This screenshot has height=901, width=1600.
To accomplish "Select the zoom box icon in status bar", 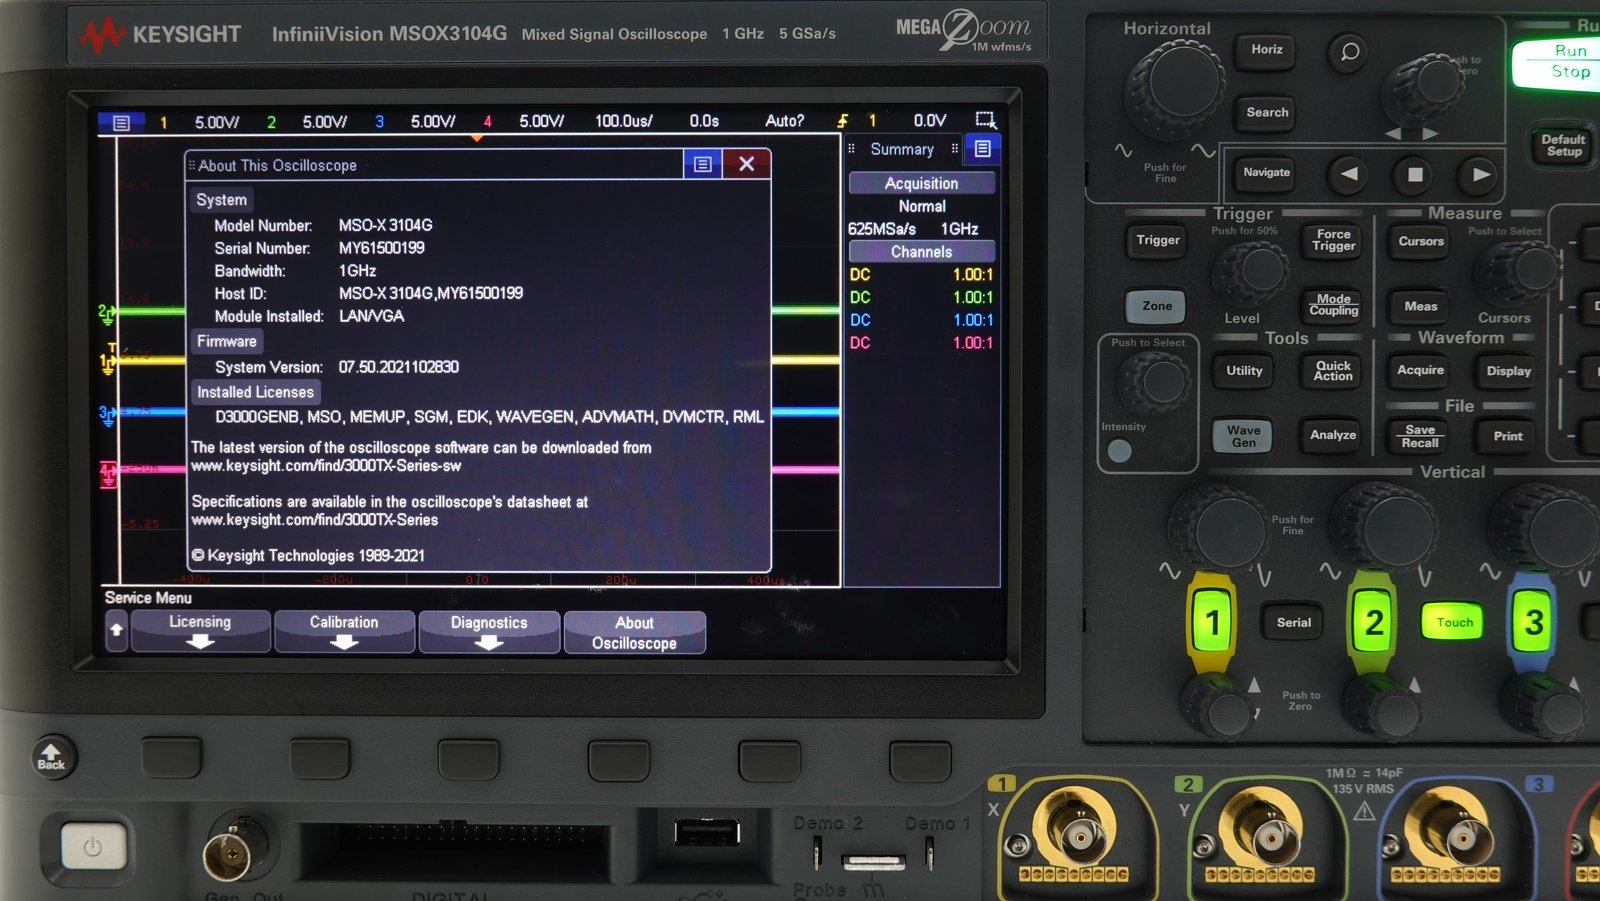I will (x=986, y=120).
